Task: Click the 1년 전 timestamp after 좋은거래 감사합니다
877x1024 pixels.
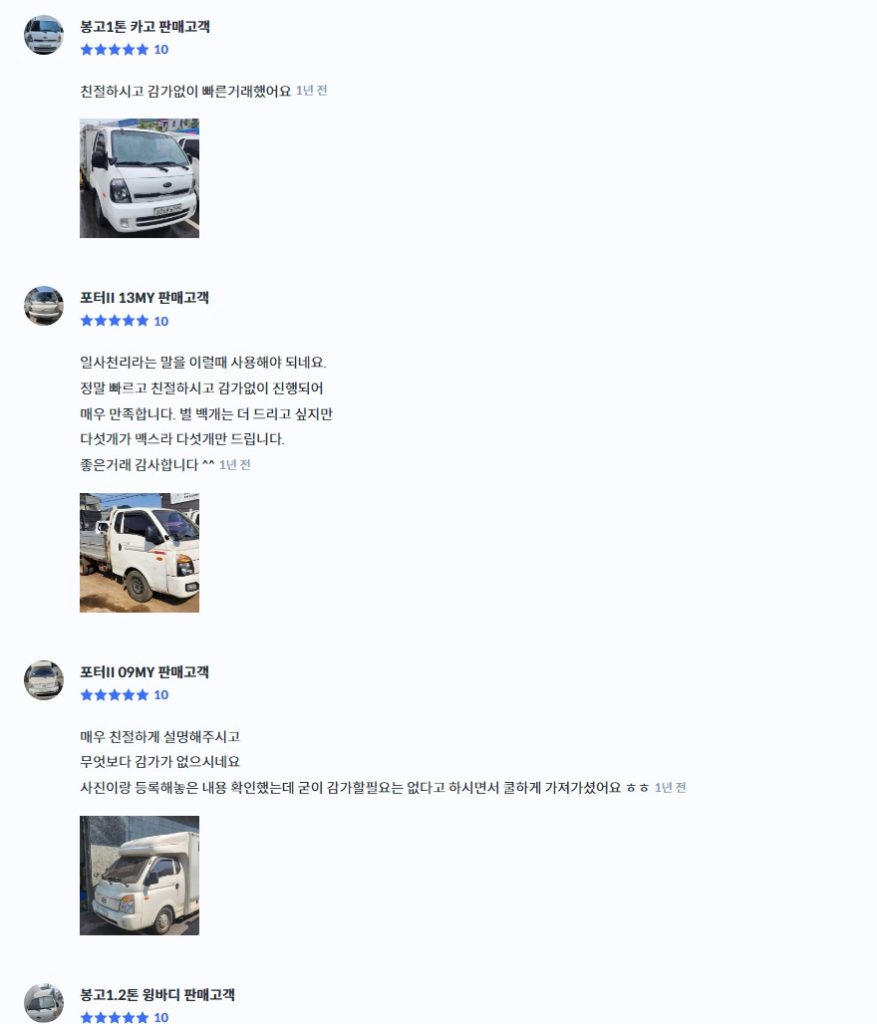Action: pos(235,465)
